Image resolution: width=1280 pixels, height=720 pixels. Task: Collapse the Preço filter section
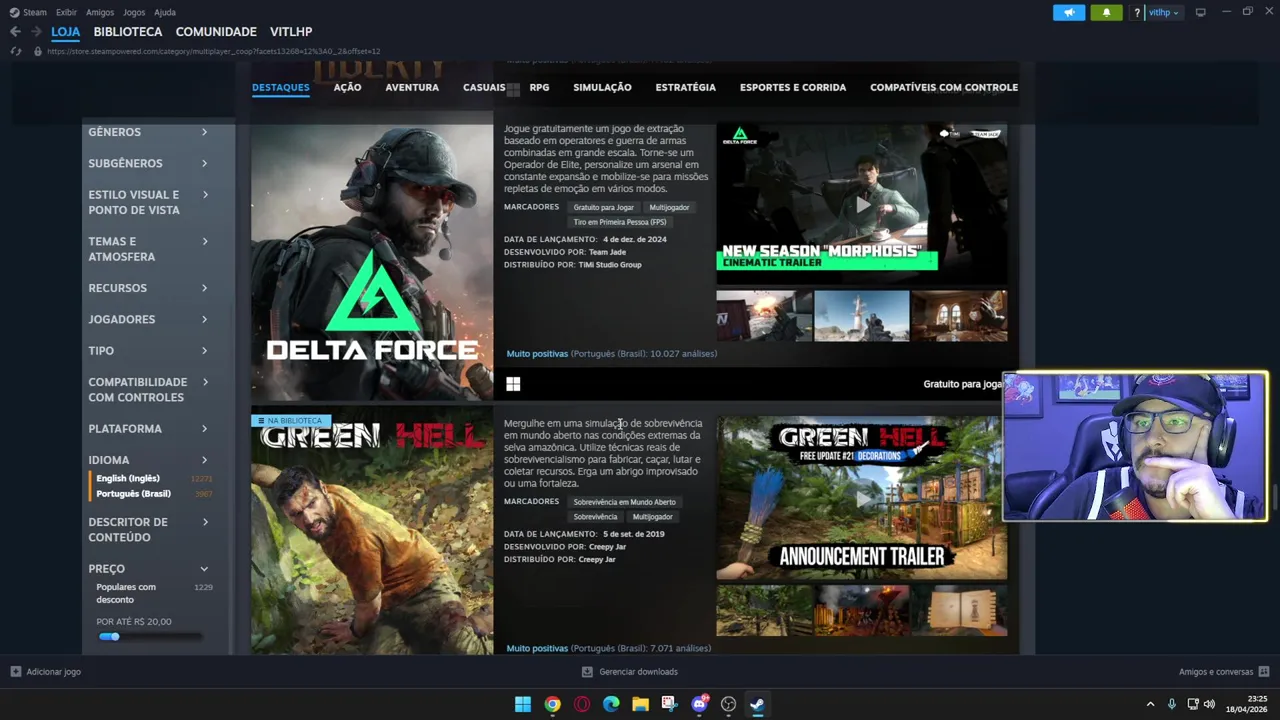pos(148,568)
